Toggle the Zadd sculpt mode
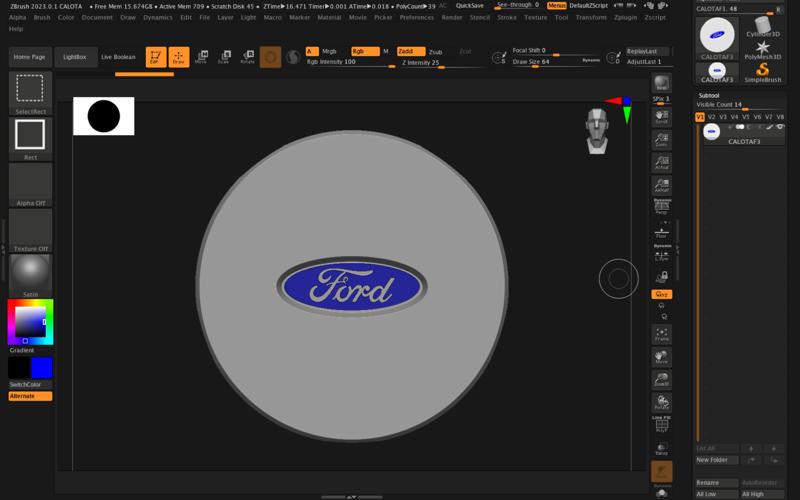The image size is (800, 500). [x=409, y=51]
